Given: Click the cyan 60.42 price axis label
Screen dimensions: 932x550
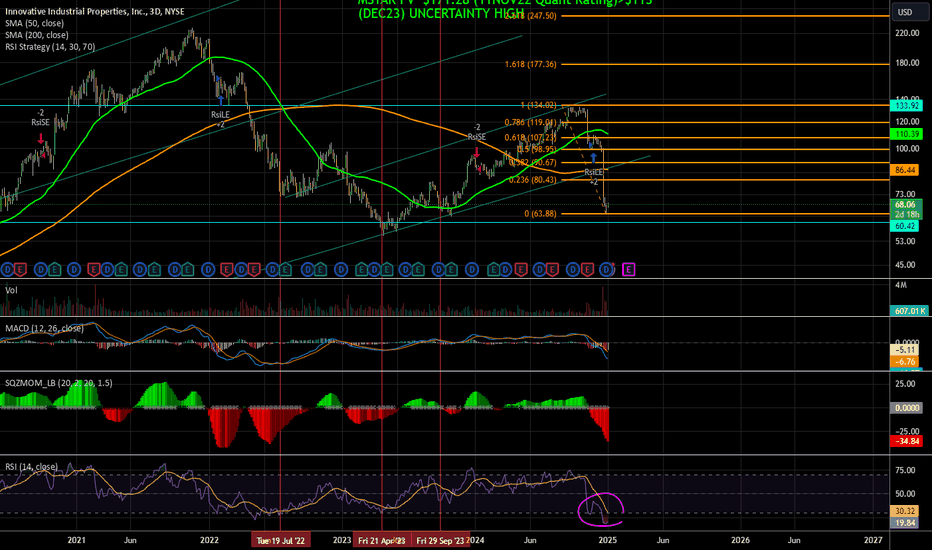Looking at the screenshot, I should point(905,226).
